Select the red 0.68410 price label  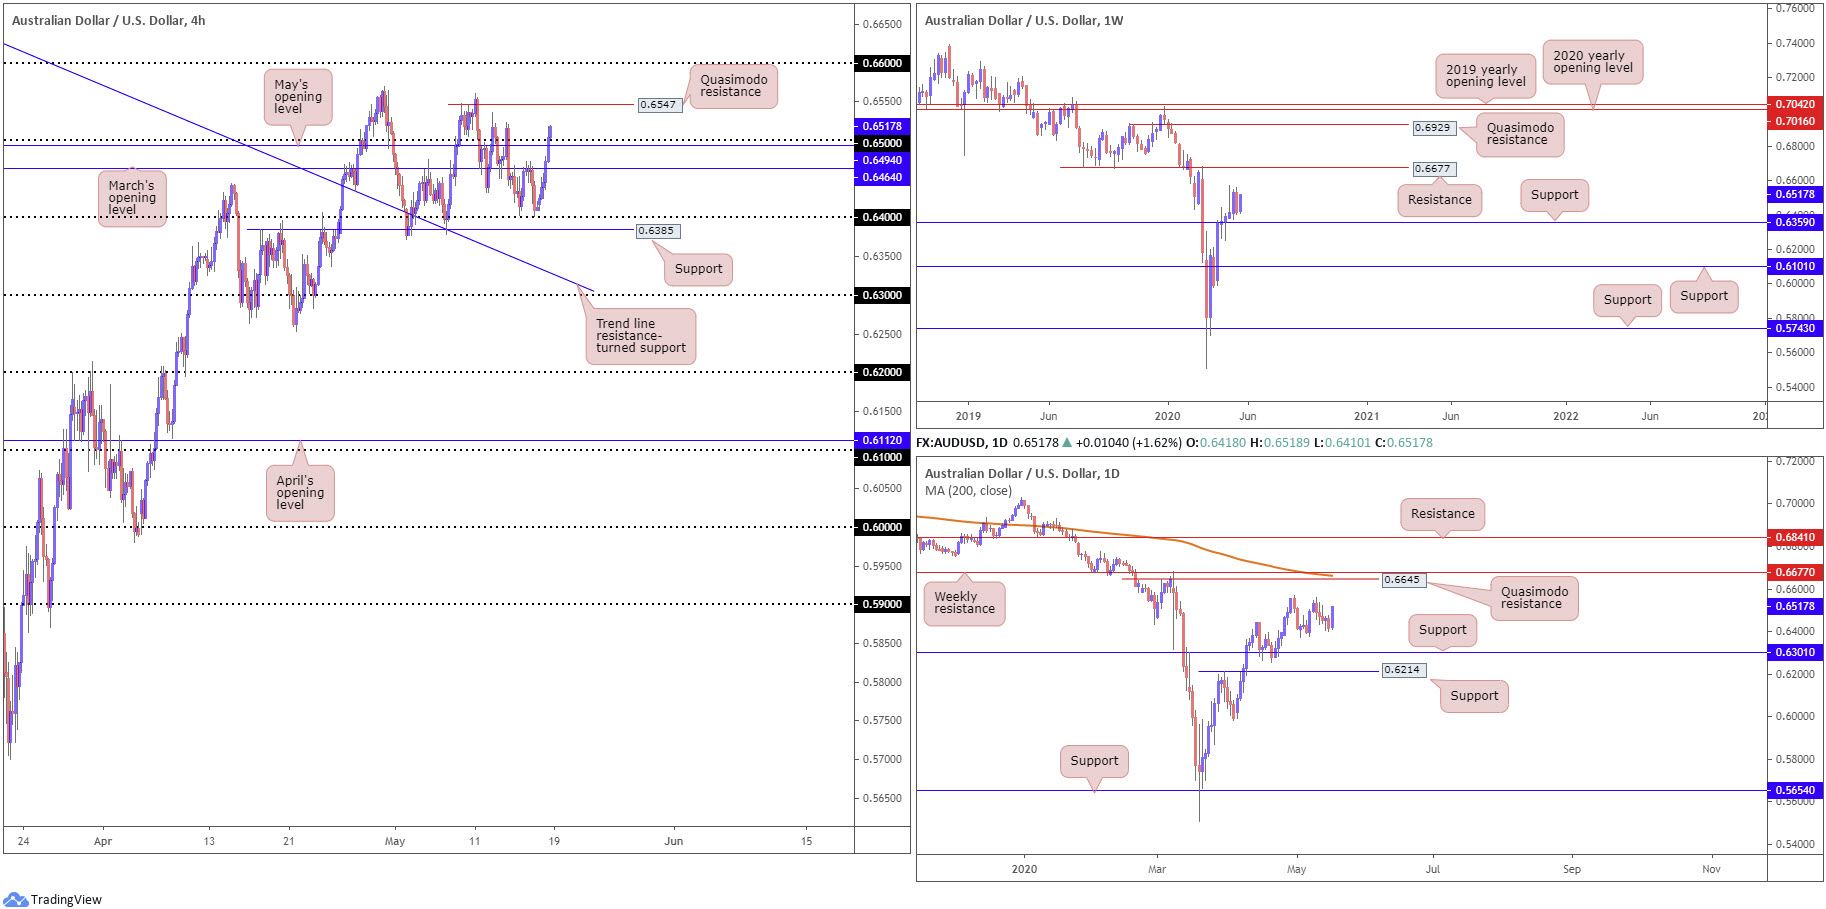1794,537
